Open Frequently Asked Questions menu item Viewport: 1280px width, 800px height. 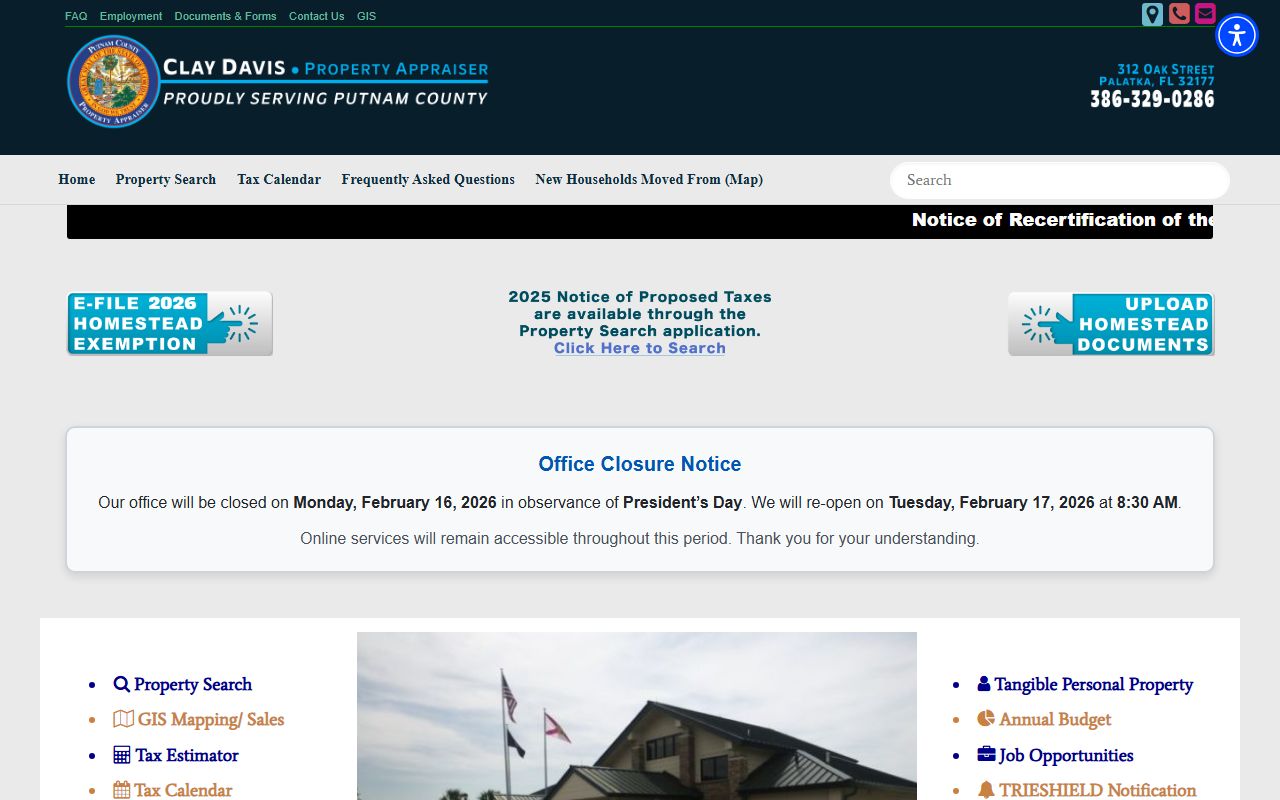pyautogui.click(x=428, y=180)
